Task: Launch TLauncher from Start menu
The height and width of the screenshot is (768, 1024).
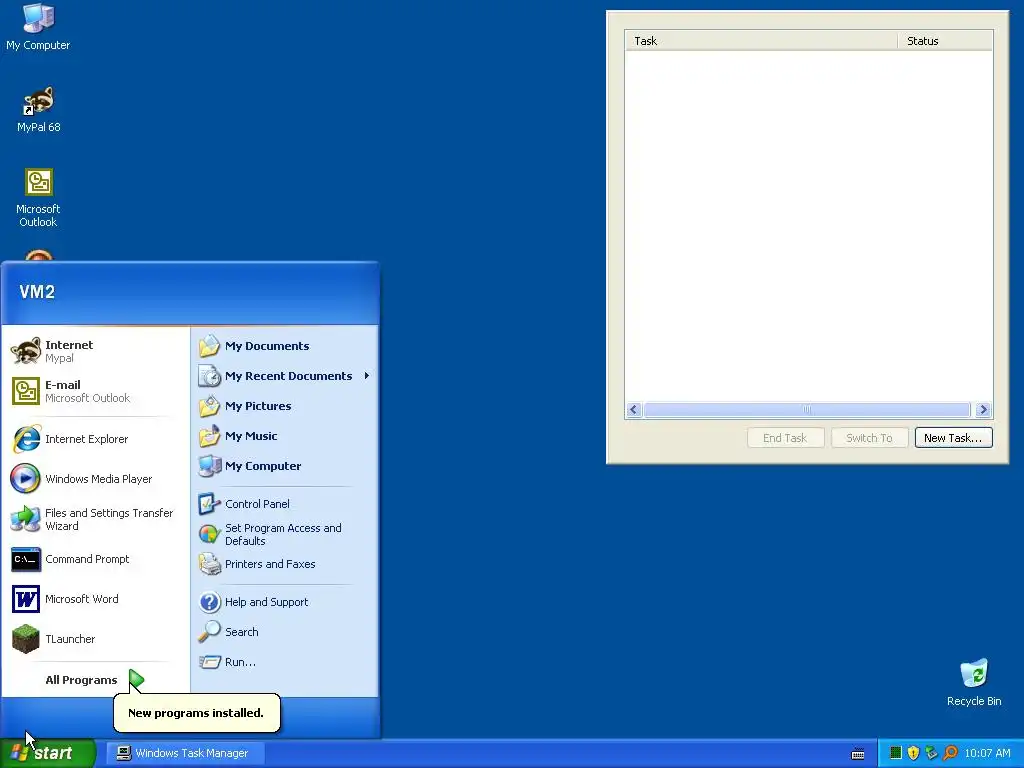Action: [x=95, y=639]
